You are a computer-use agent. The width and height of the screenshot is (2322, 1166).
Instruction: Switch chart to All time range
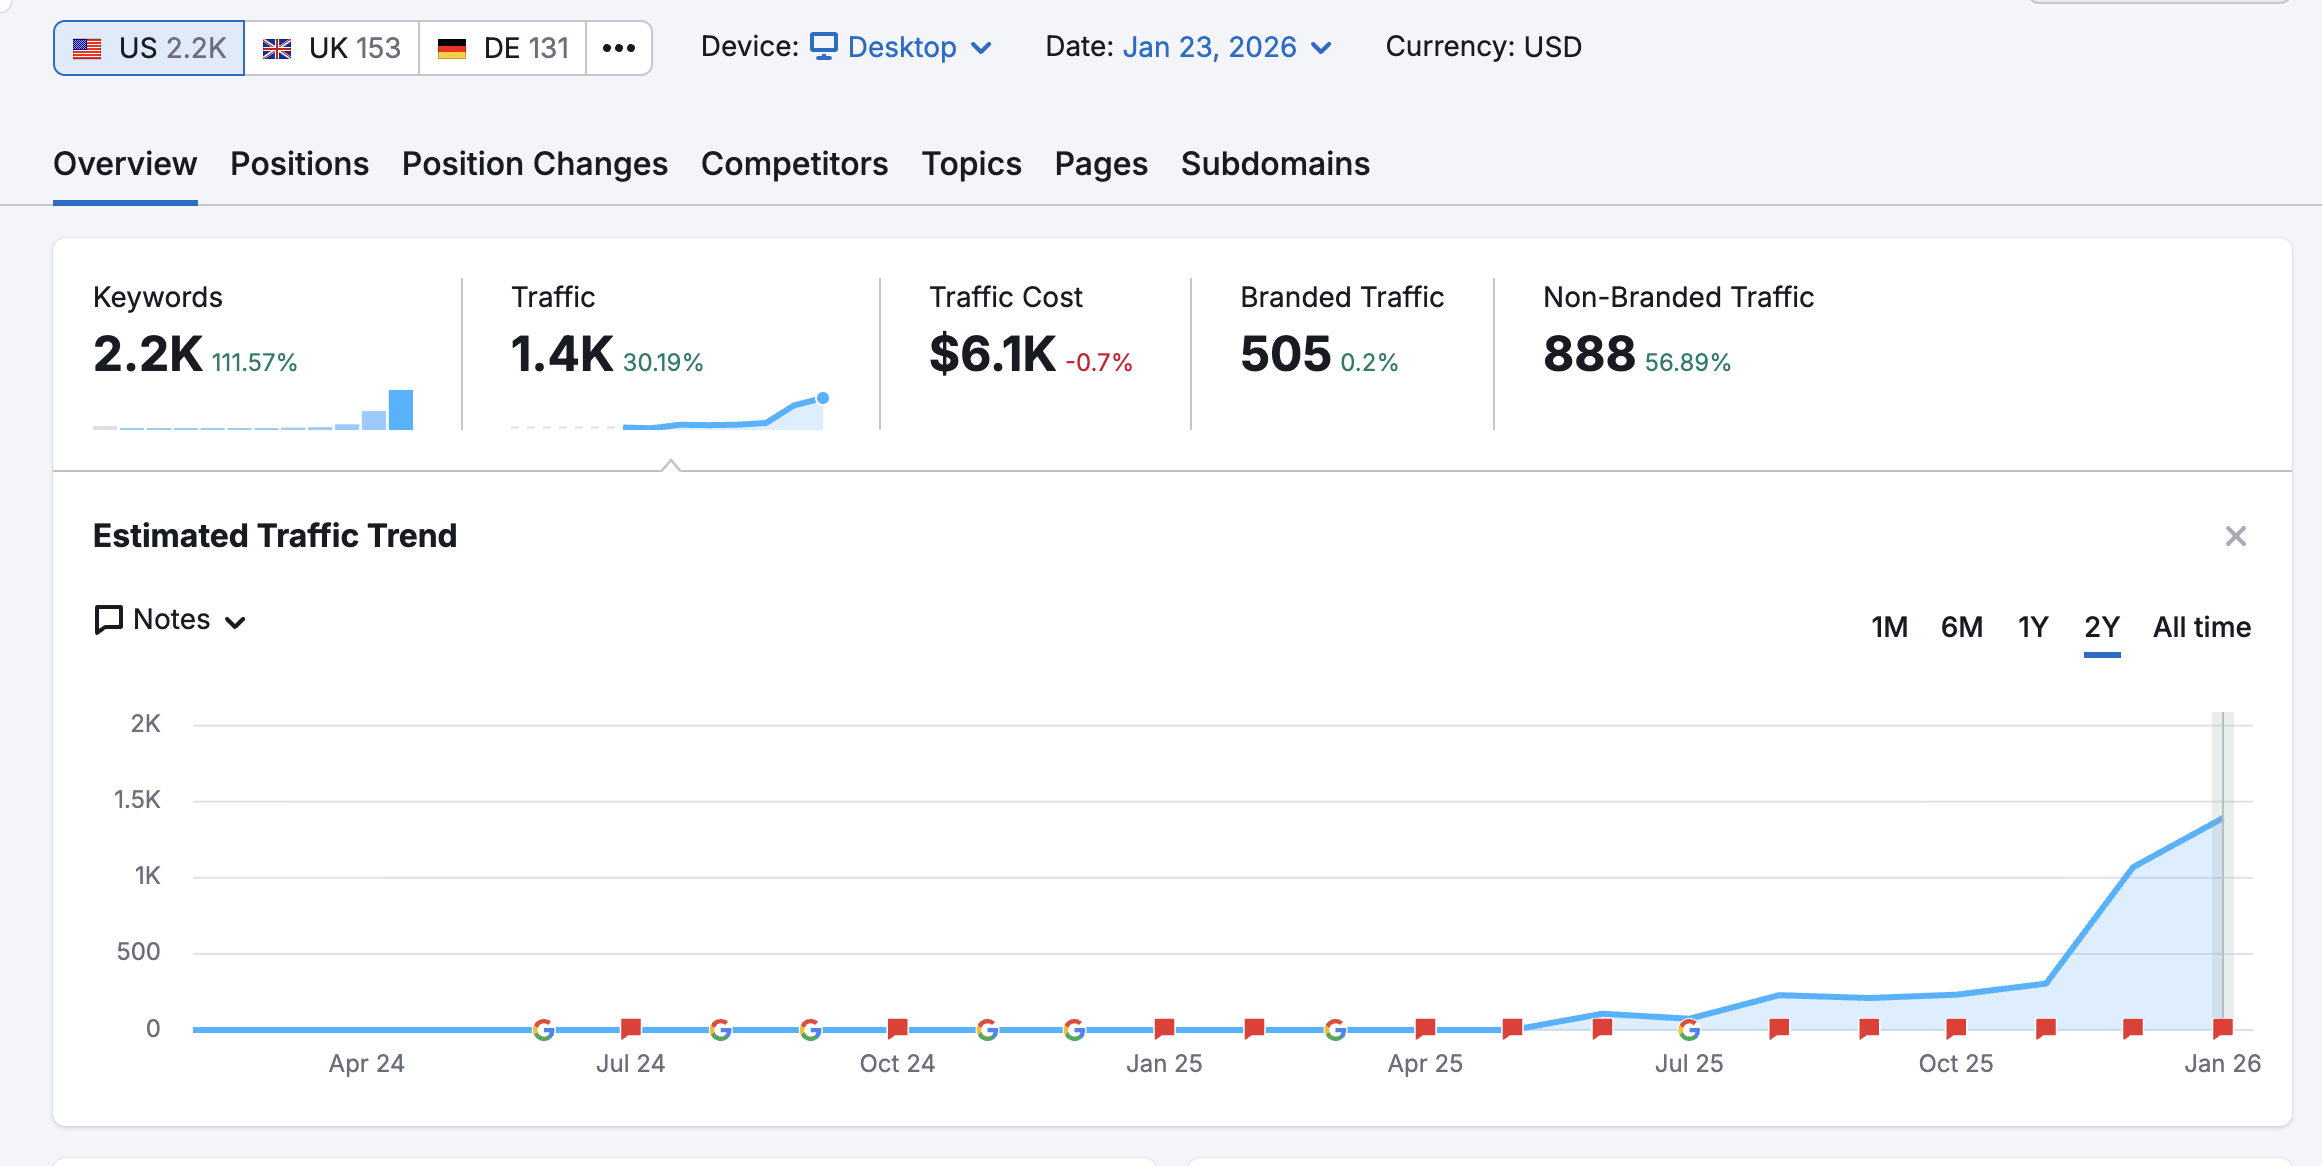pos(2201,627)
